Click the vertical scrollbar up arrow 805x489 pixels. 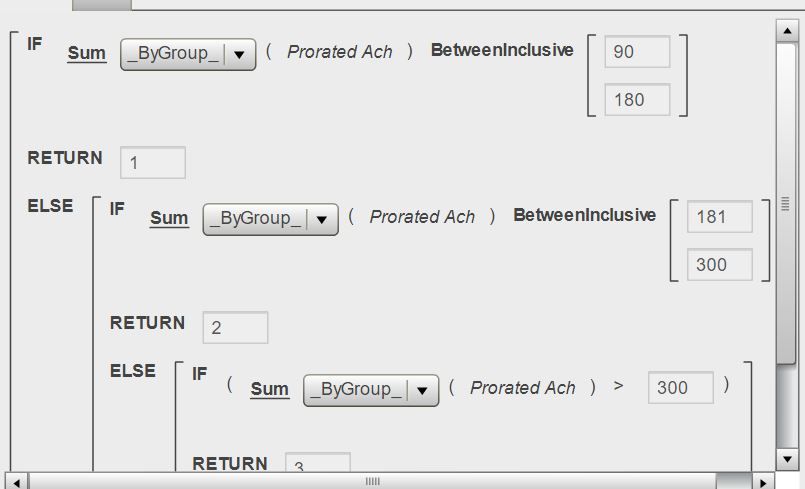(x=785, y=31)
